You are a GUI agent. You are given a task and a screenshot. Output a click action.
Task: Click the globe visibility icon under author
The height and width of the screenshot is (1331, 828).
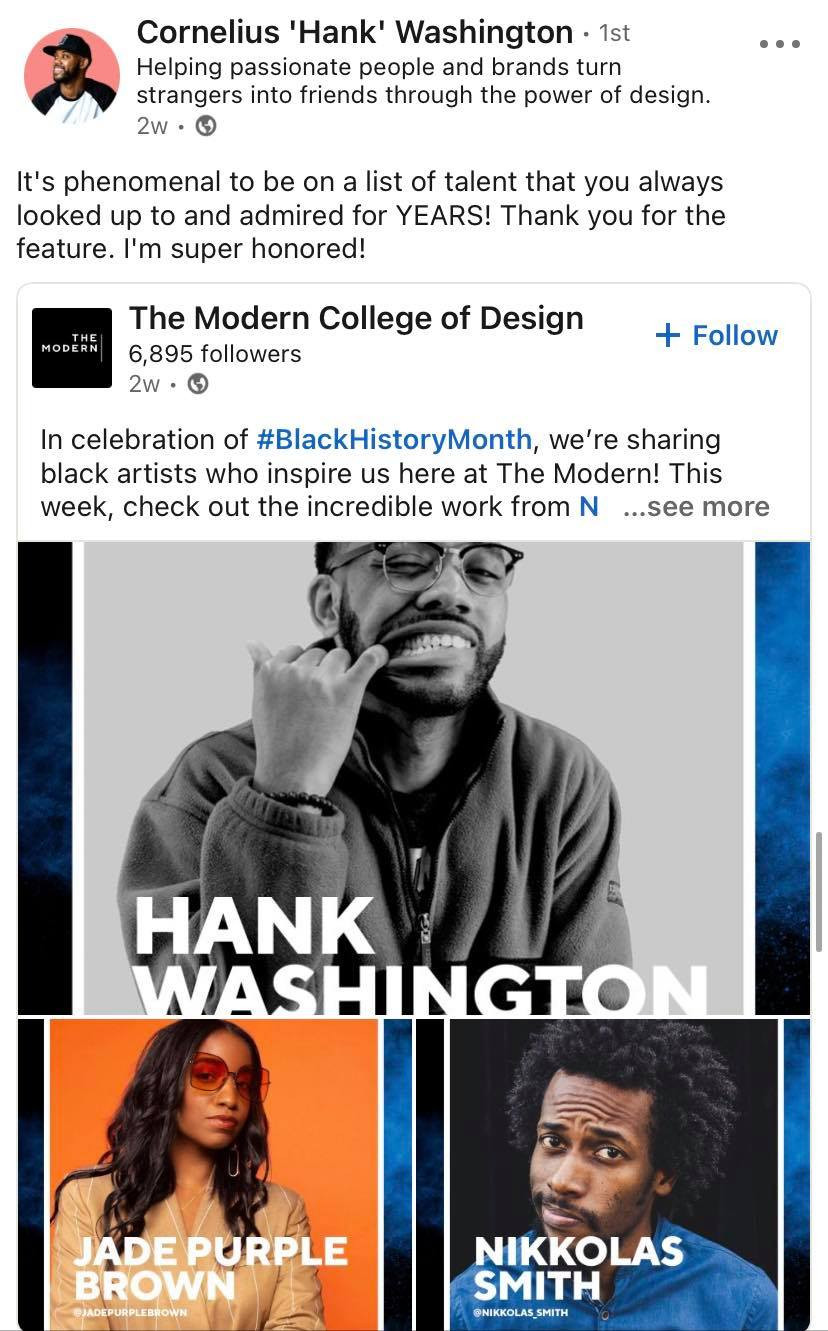(205, 126)
